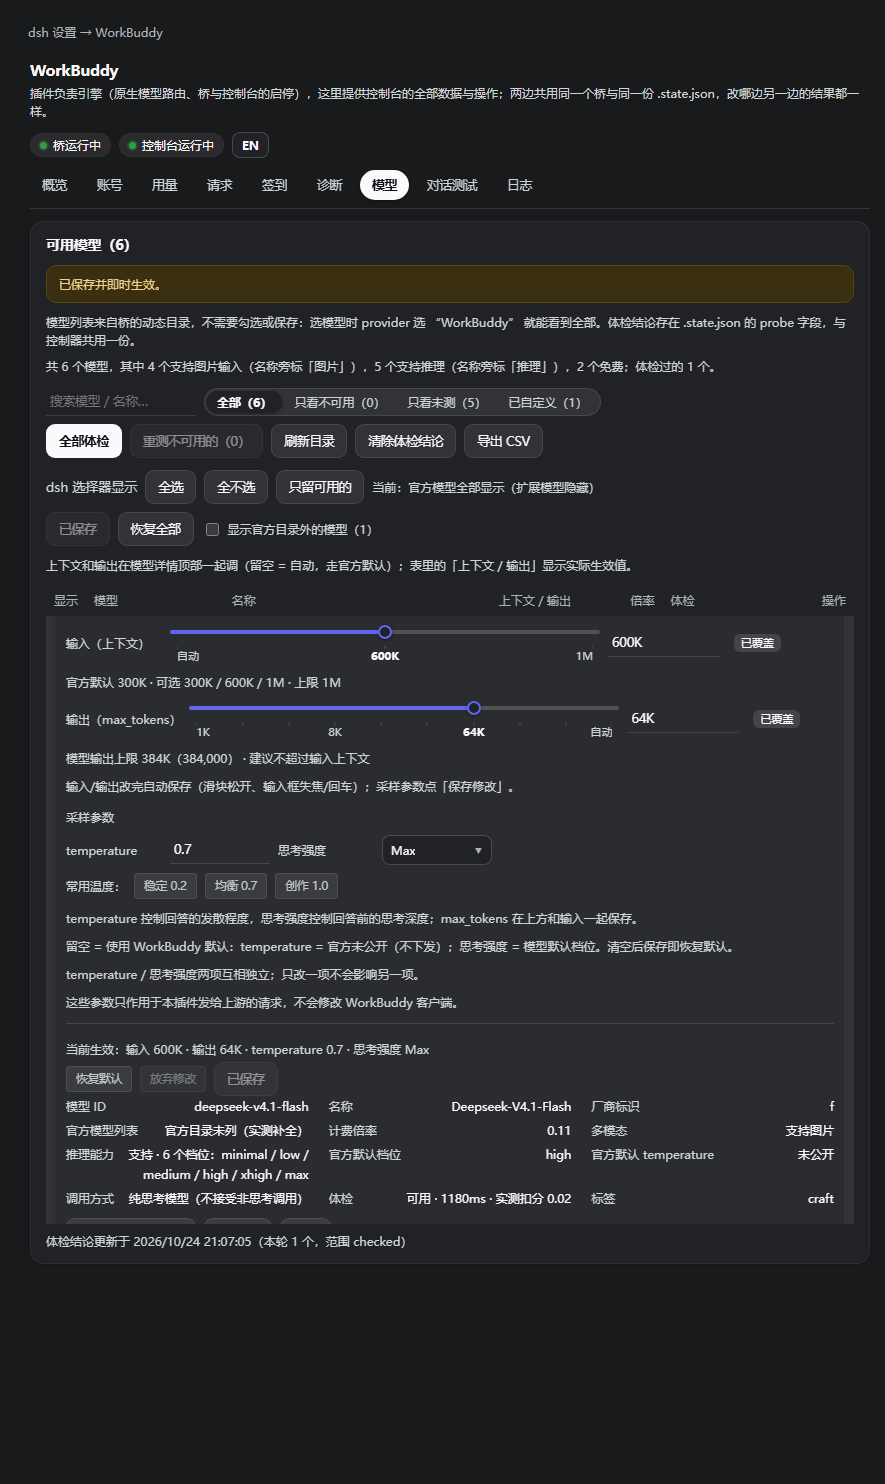Click 已覆盖 badge on the output row
Screen dimensions: 885x1484
click(776, 719)
